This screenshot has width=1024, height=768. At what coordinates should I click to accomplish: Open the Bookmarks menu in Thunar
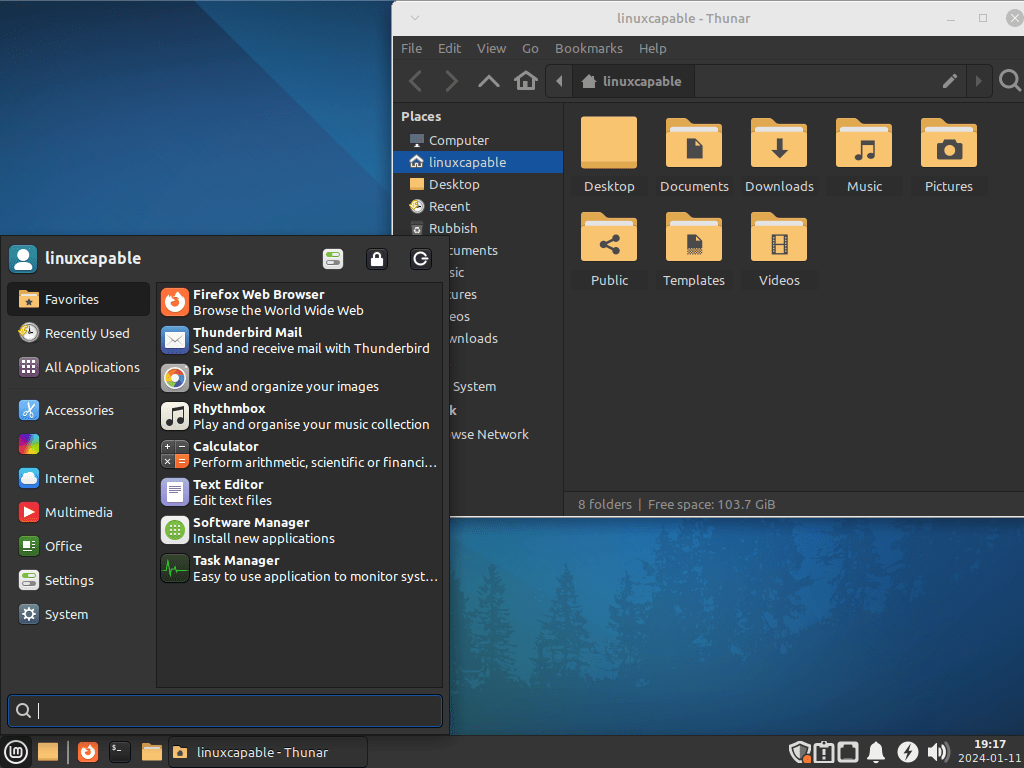pyautogui.click(x=588, y=48)
